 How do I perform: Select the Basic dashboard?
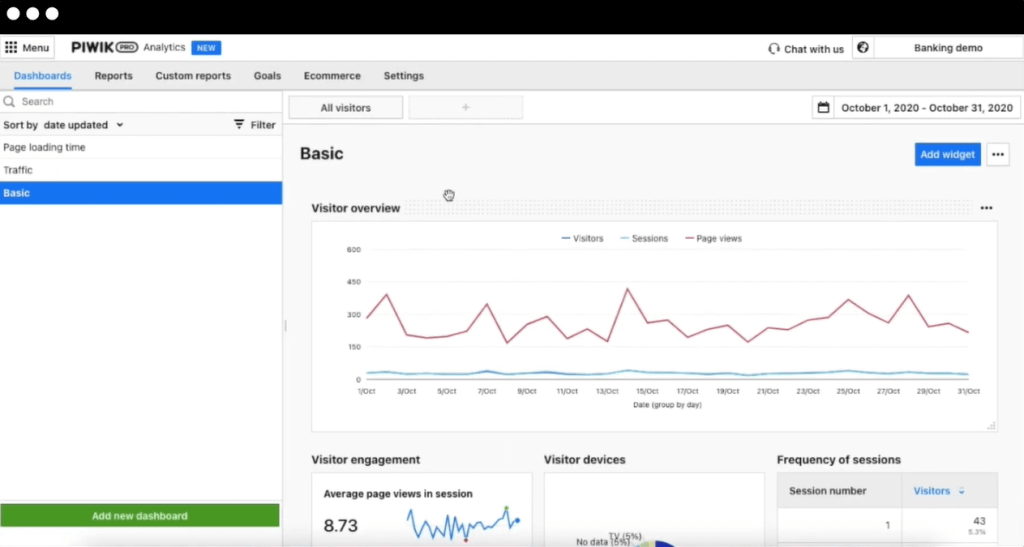141,193
